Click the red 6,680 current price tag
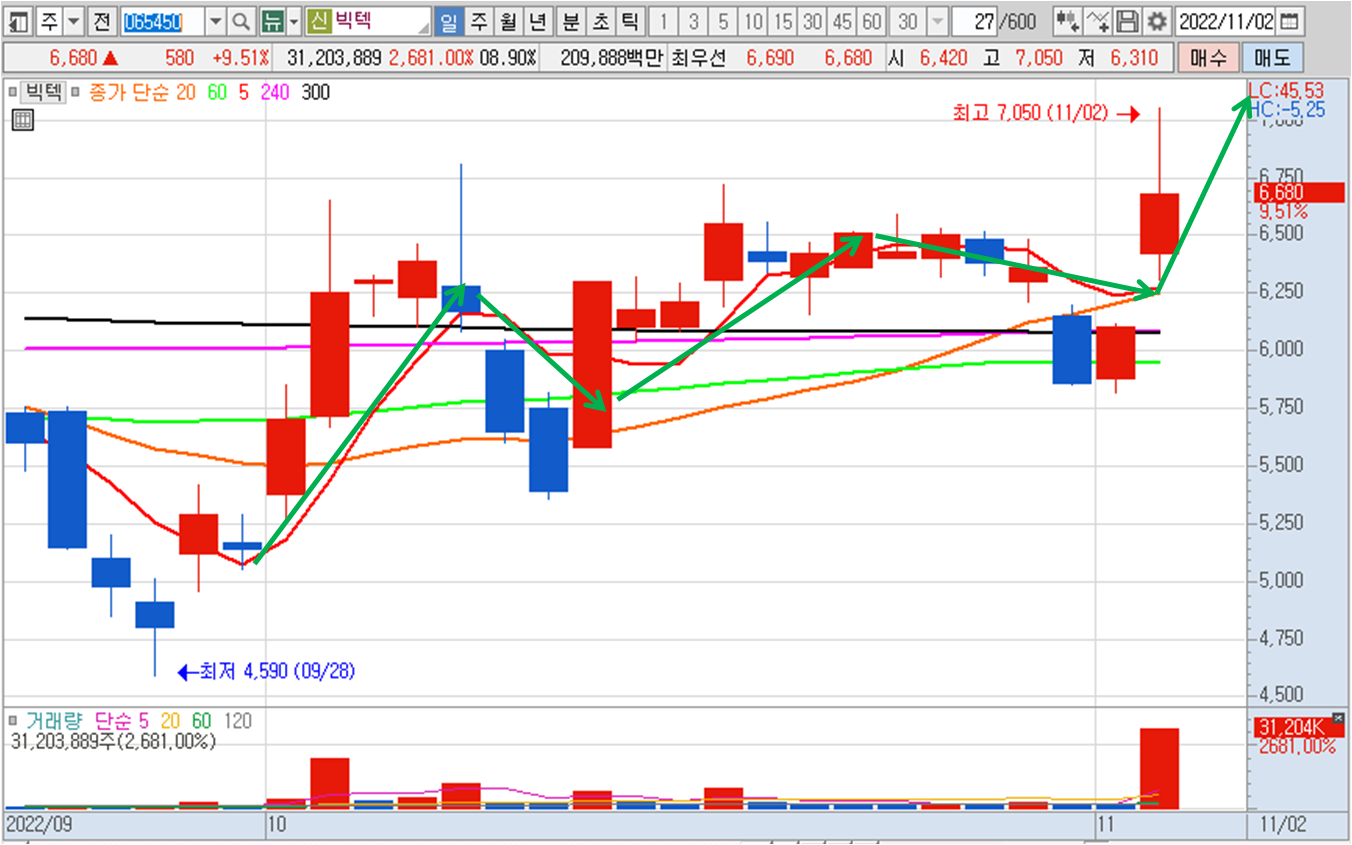 (1298, 193)
